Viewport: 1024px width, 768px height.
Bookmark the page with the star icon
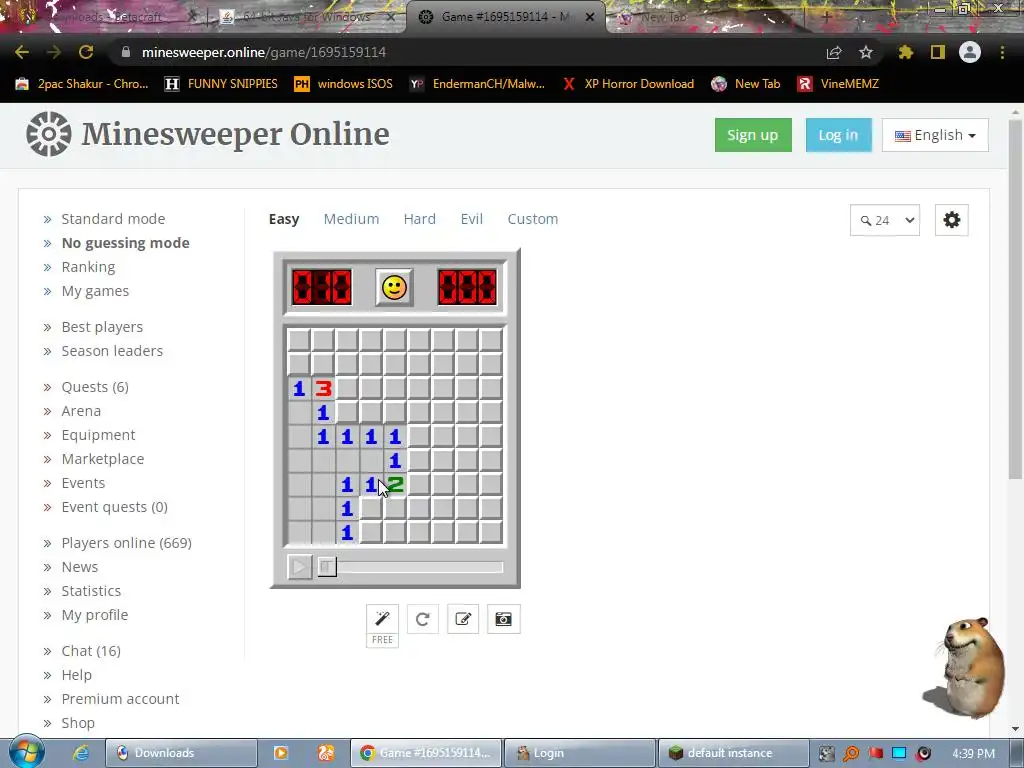click(x=865, y=52)
